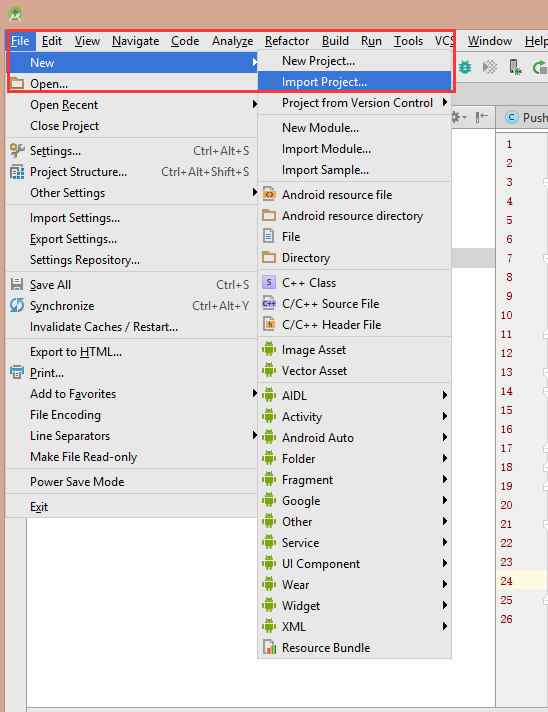Select New Module option
548x712 pixels.
[x=355, y=128]
